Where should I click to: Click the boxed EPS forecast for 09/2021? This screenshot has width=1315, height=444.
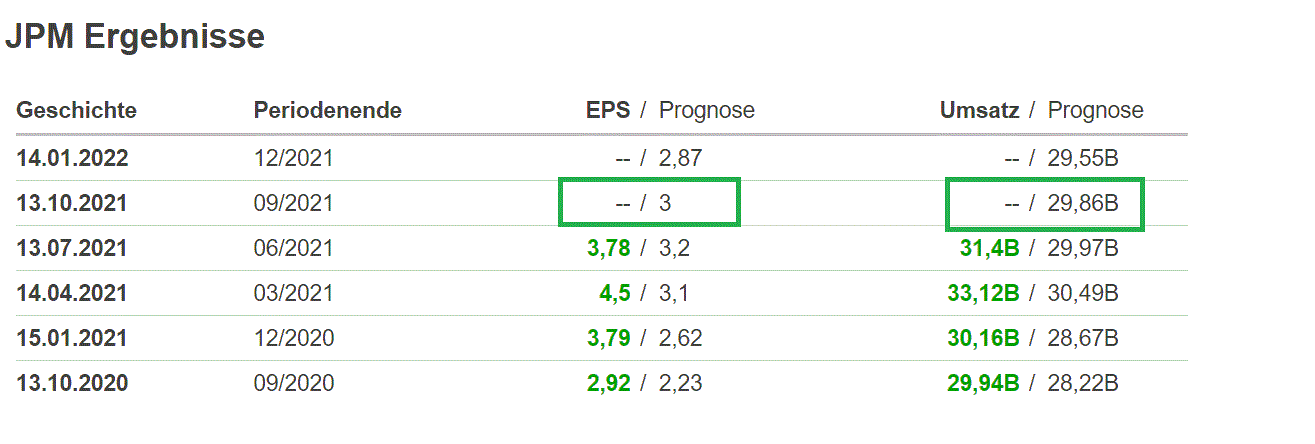(666, 203)
